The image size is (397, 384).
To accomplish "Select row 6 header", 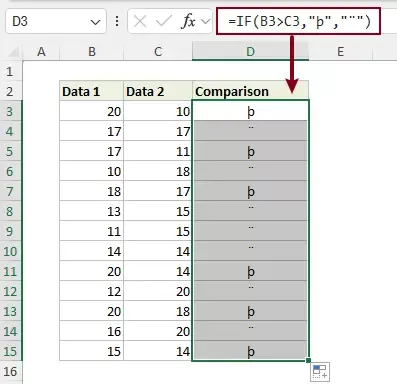I will click(x=11, y=171).
